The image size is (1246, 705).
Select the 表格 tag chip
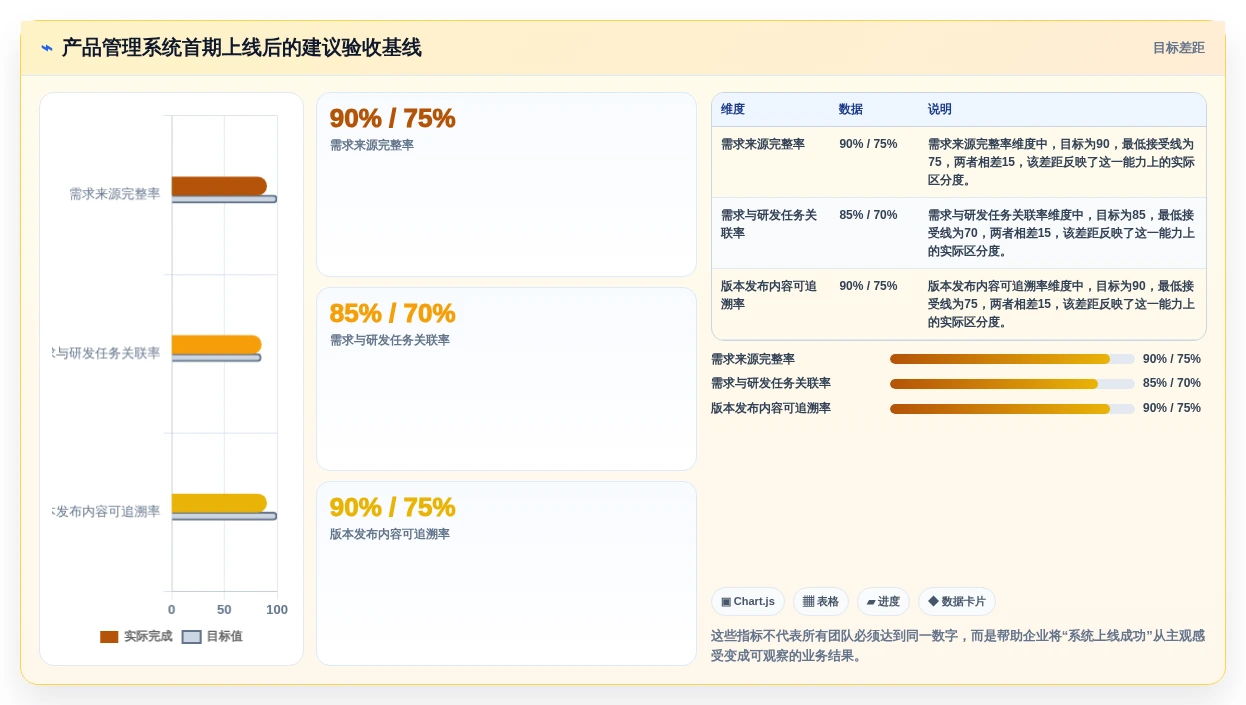click(821, 602)
